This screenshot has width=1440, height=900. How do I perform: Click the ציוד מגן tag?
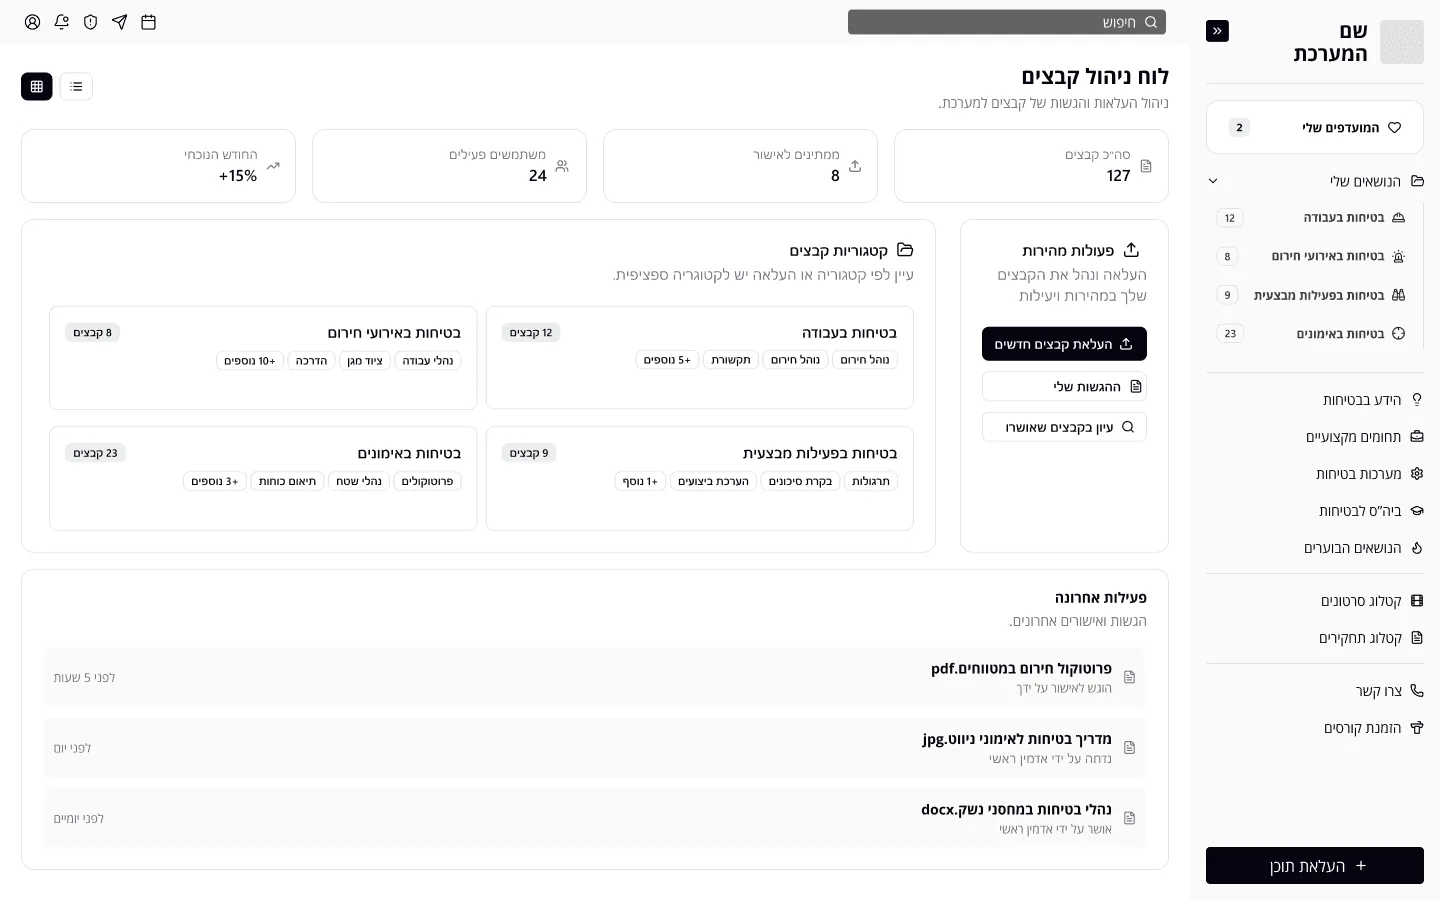[x=365, y=361]
